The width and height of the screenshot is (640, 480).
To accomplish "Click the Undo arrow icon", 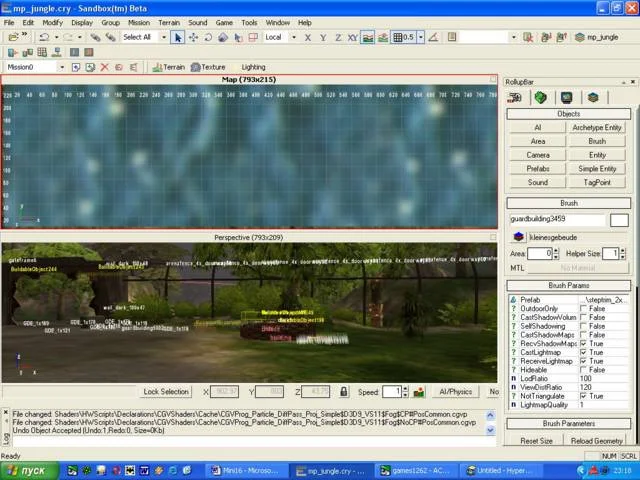I will click(x=44, y=37).
